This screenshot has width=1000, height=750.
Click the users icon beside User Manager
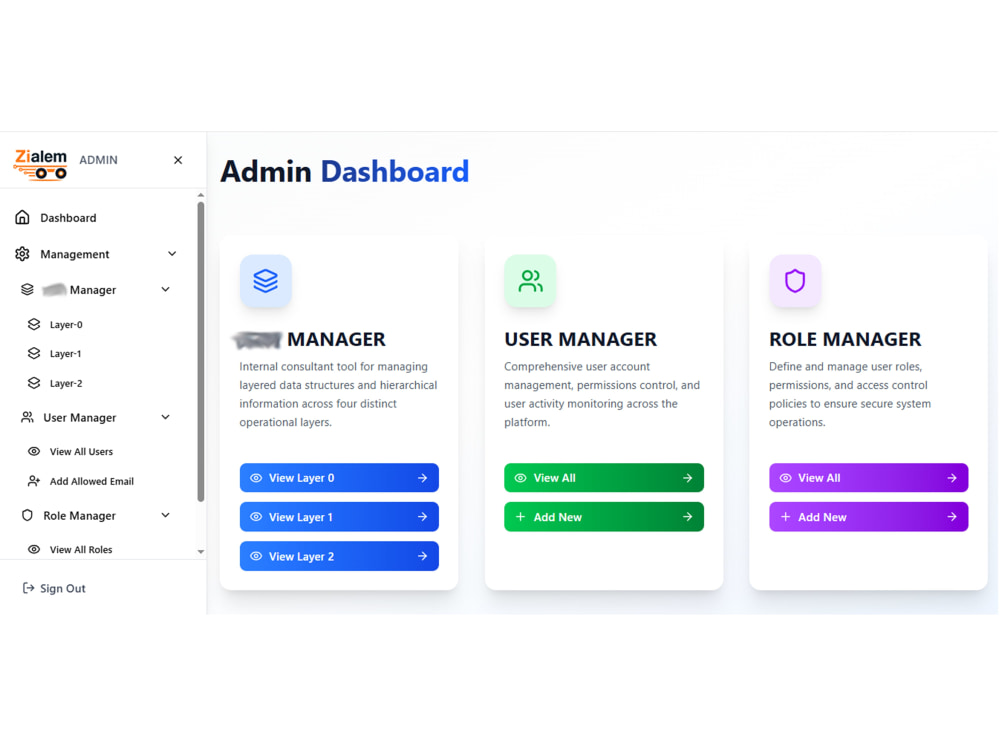27,417
